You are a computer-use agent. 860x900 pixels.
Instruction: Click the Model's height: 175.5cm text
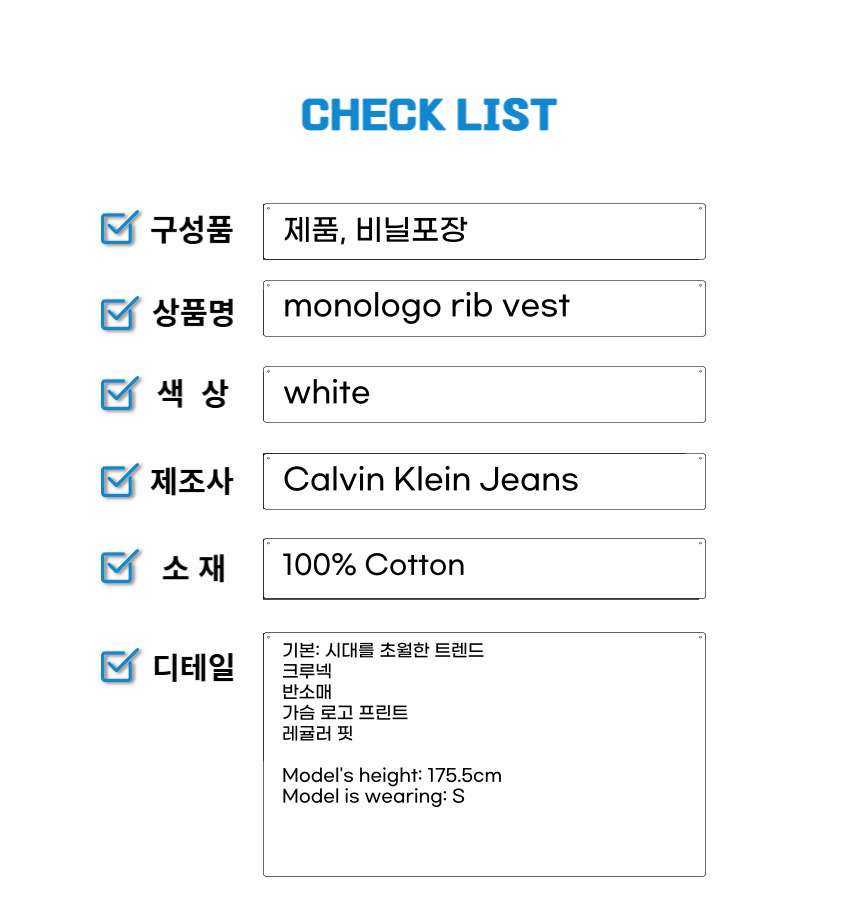(x=392, y=775)
